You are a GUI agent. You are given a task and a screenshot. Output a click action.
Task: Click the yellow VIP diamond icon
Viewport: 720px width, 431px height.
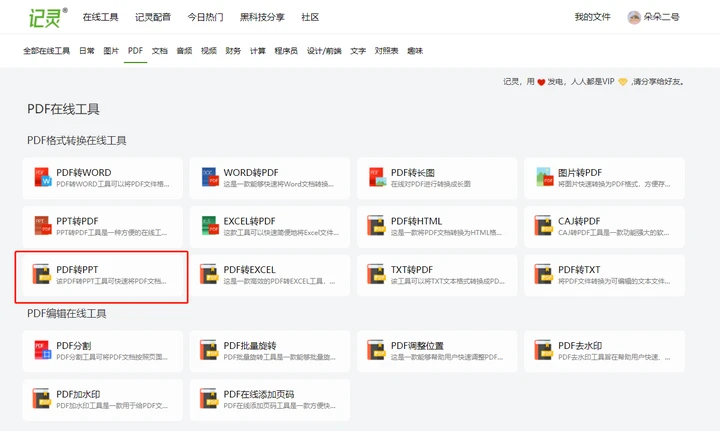point(623,82)
